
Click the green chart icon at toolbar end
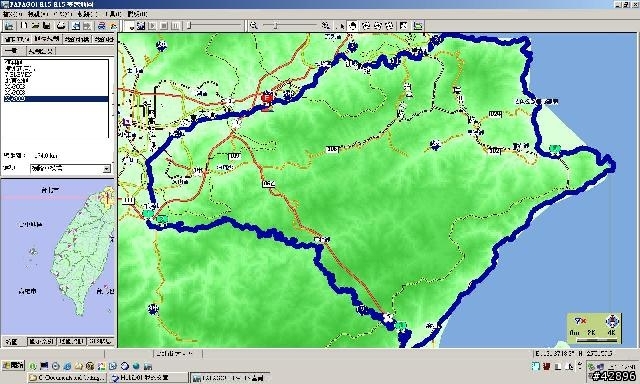tap(418, 26)
